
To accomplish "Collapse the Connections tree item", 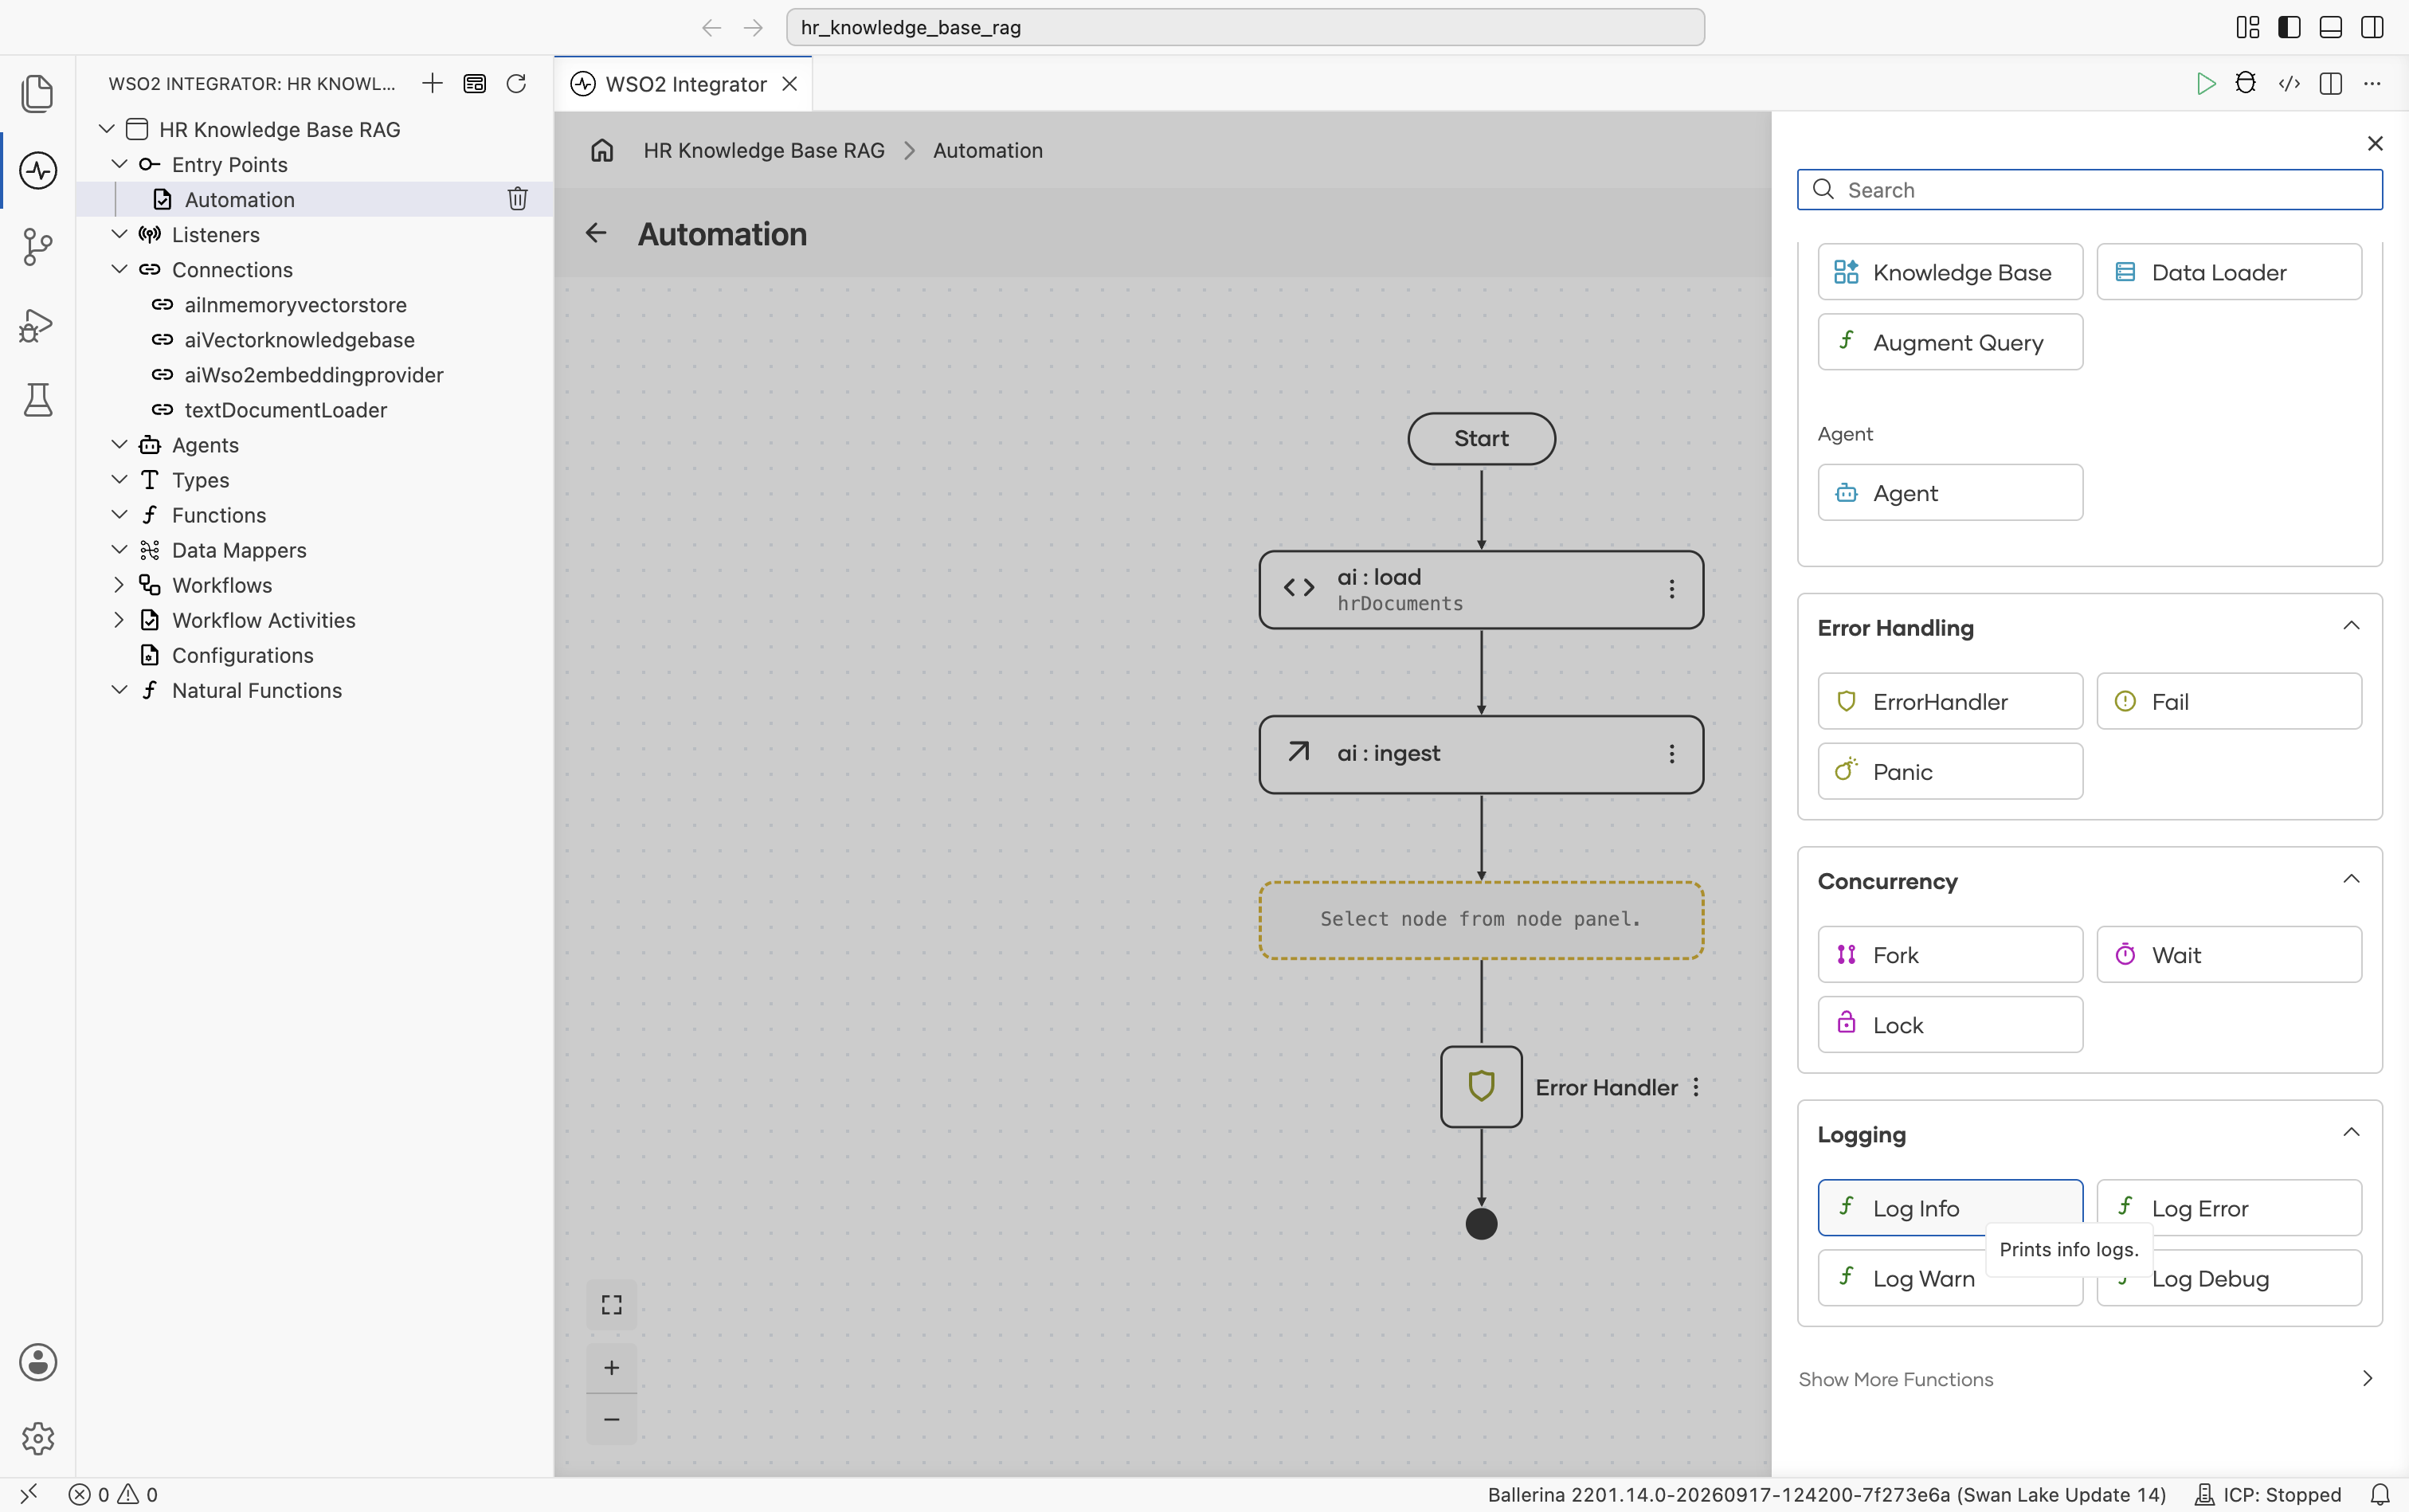I will [x=119, y=269].
